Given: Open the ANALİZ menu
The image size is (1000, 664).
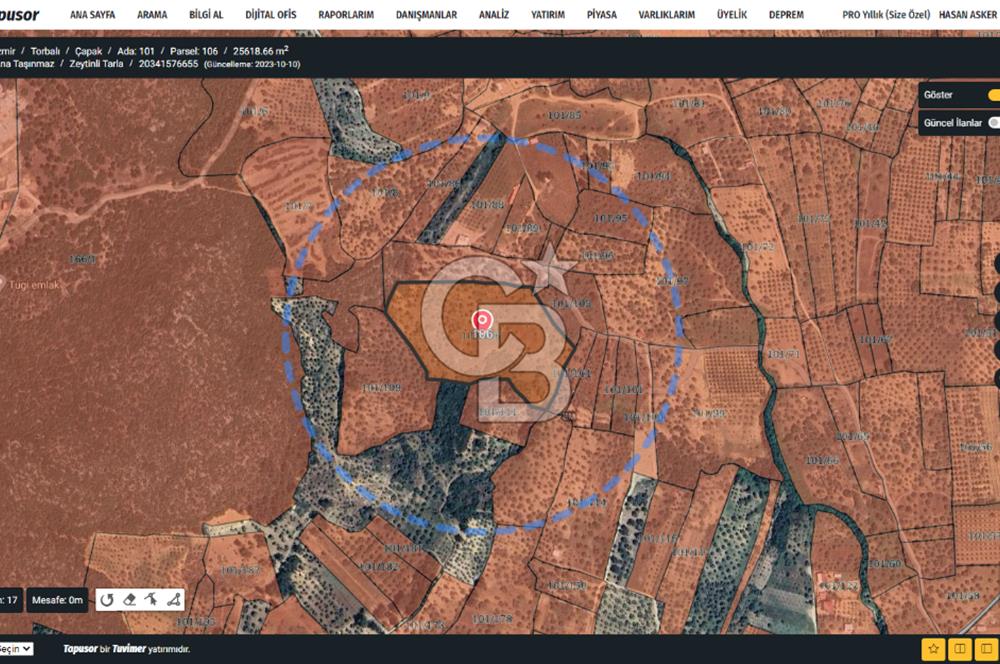Looking at the screenshot, I should tap(493, 15).
